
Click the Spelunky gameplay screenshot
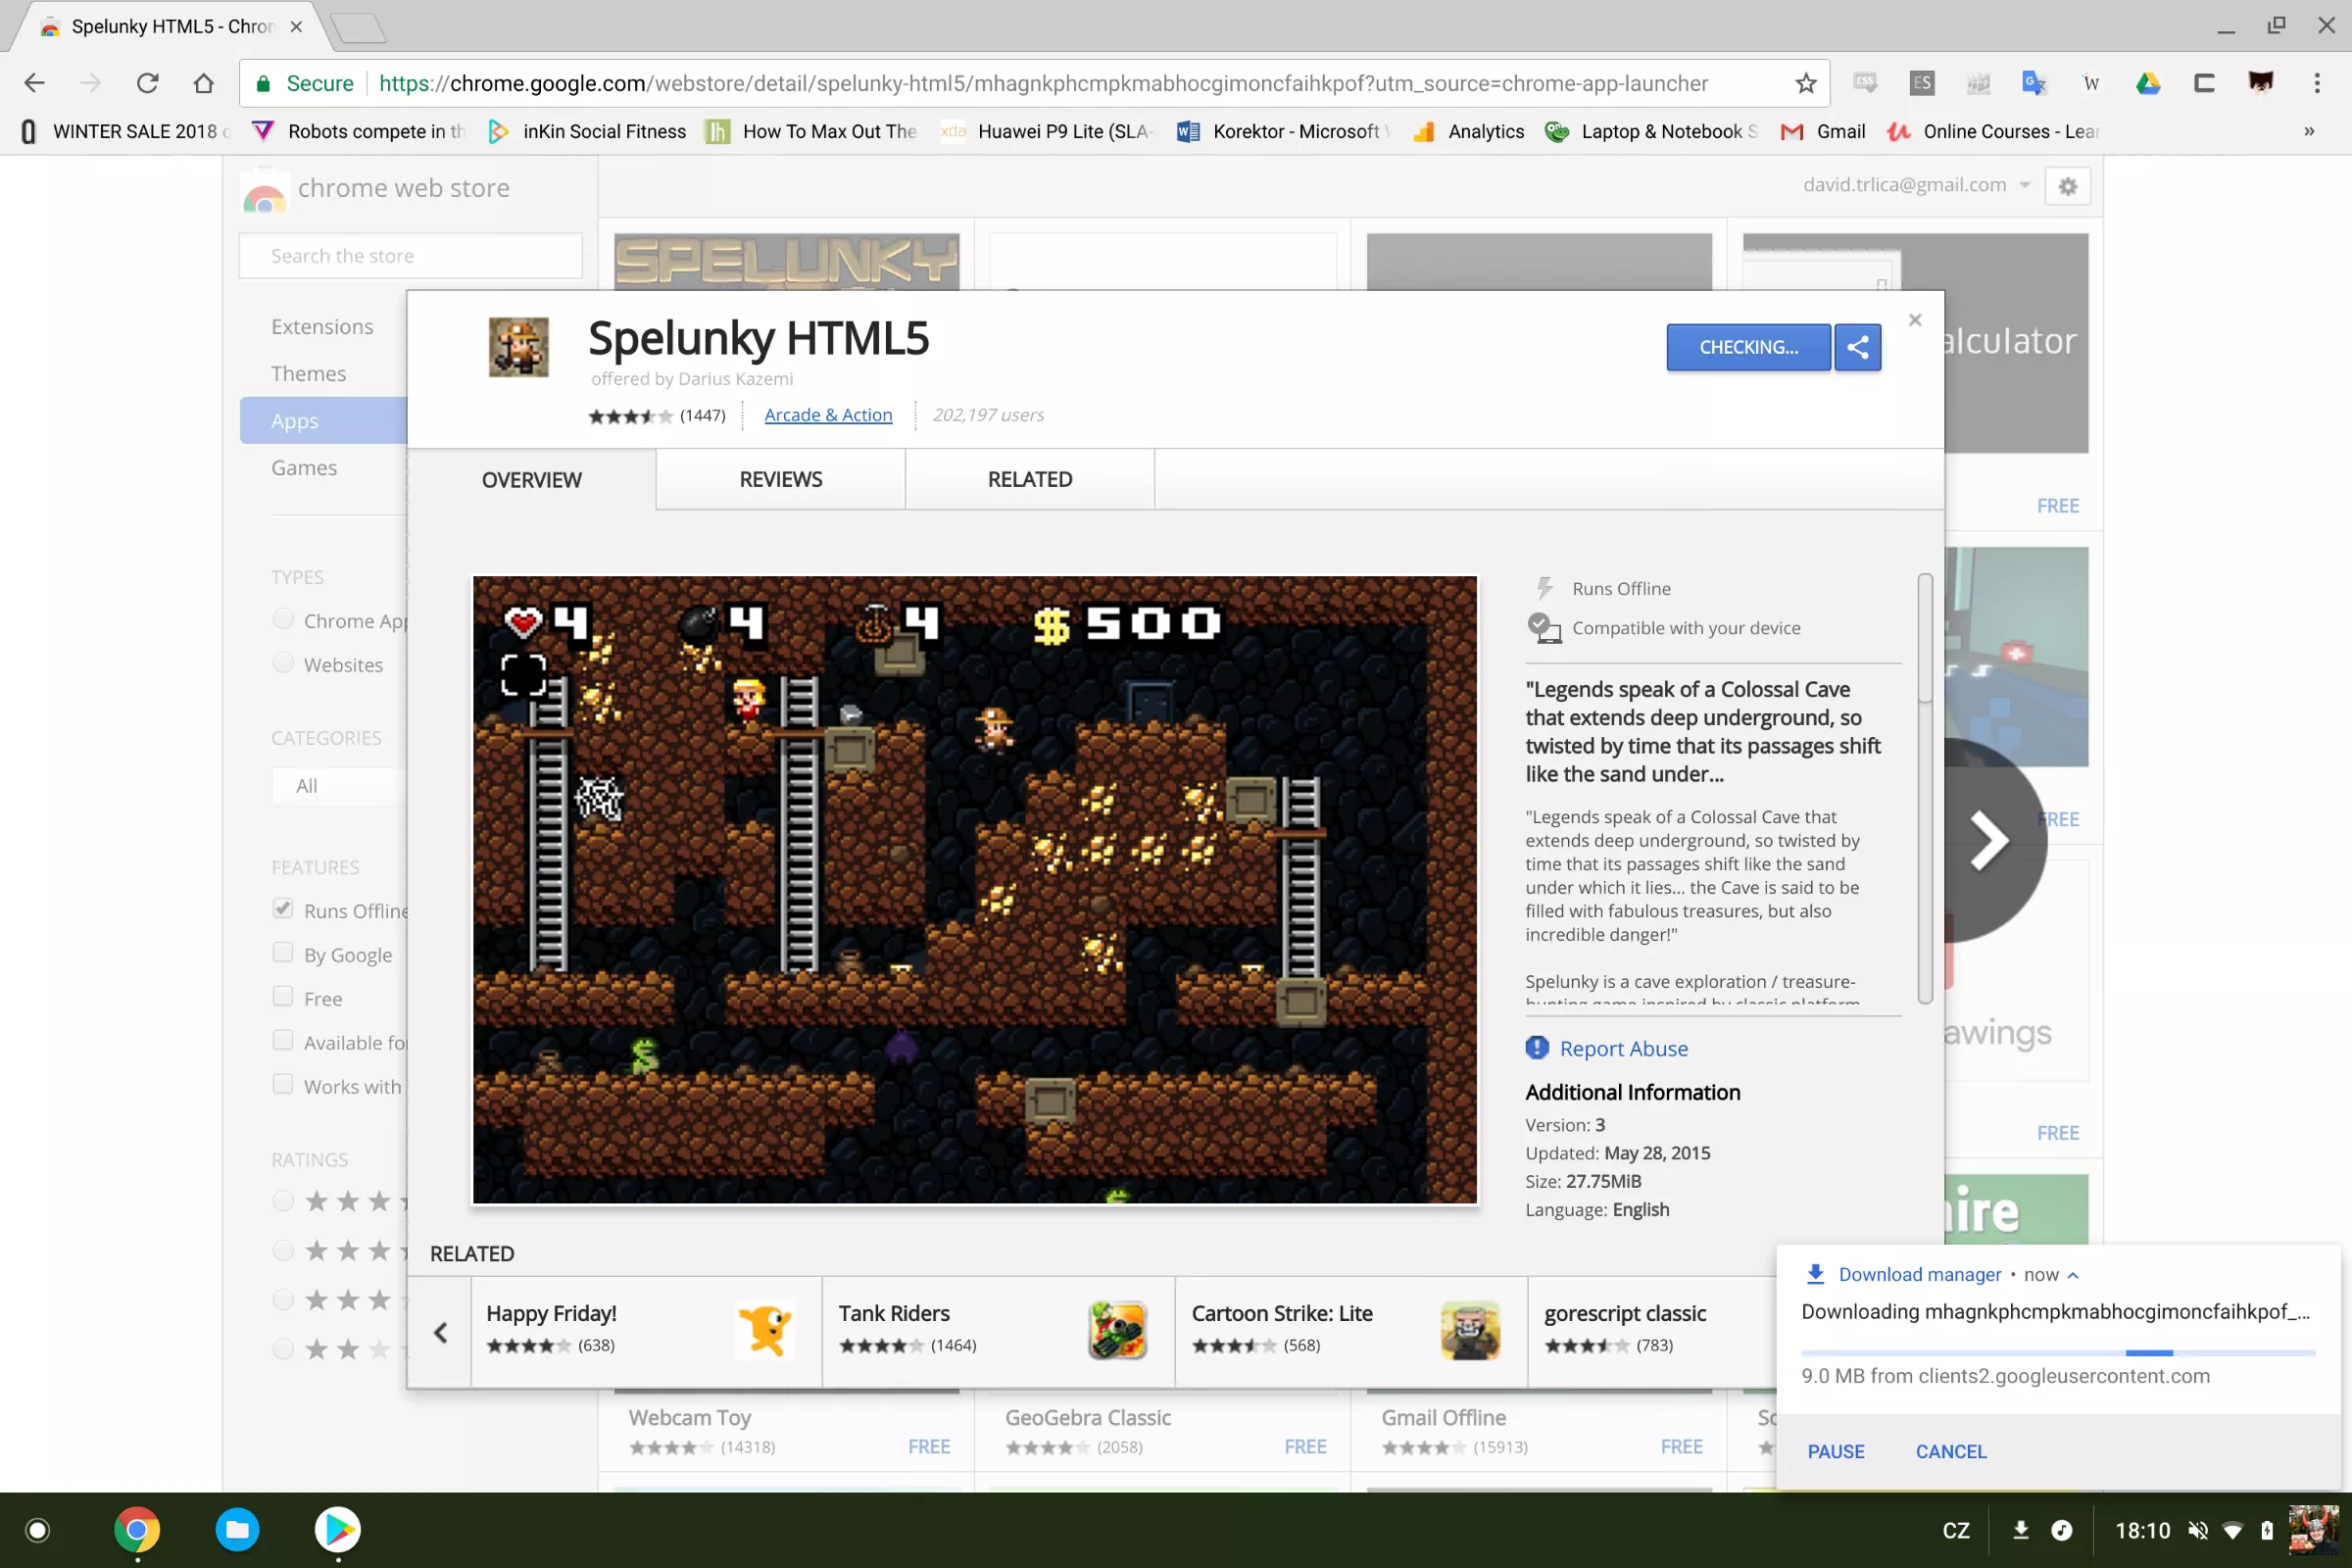975,889
